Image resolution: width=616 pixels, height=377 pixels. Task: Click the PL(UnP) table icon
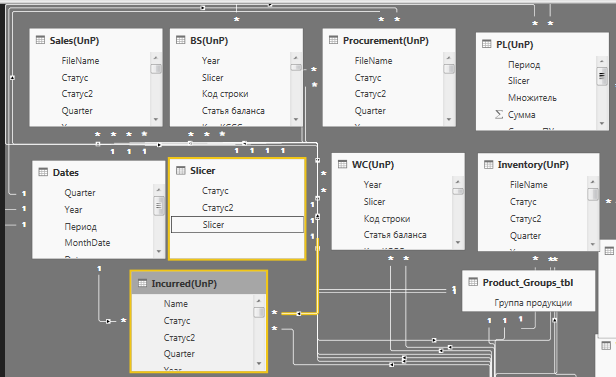487,44
